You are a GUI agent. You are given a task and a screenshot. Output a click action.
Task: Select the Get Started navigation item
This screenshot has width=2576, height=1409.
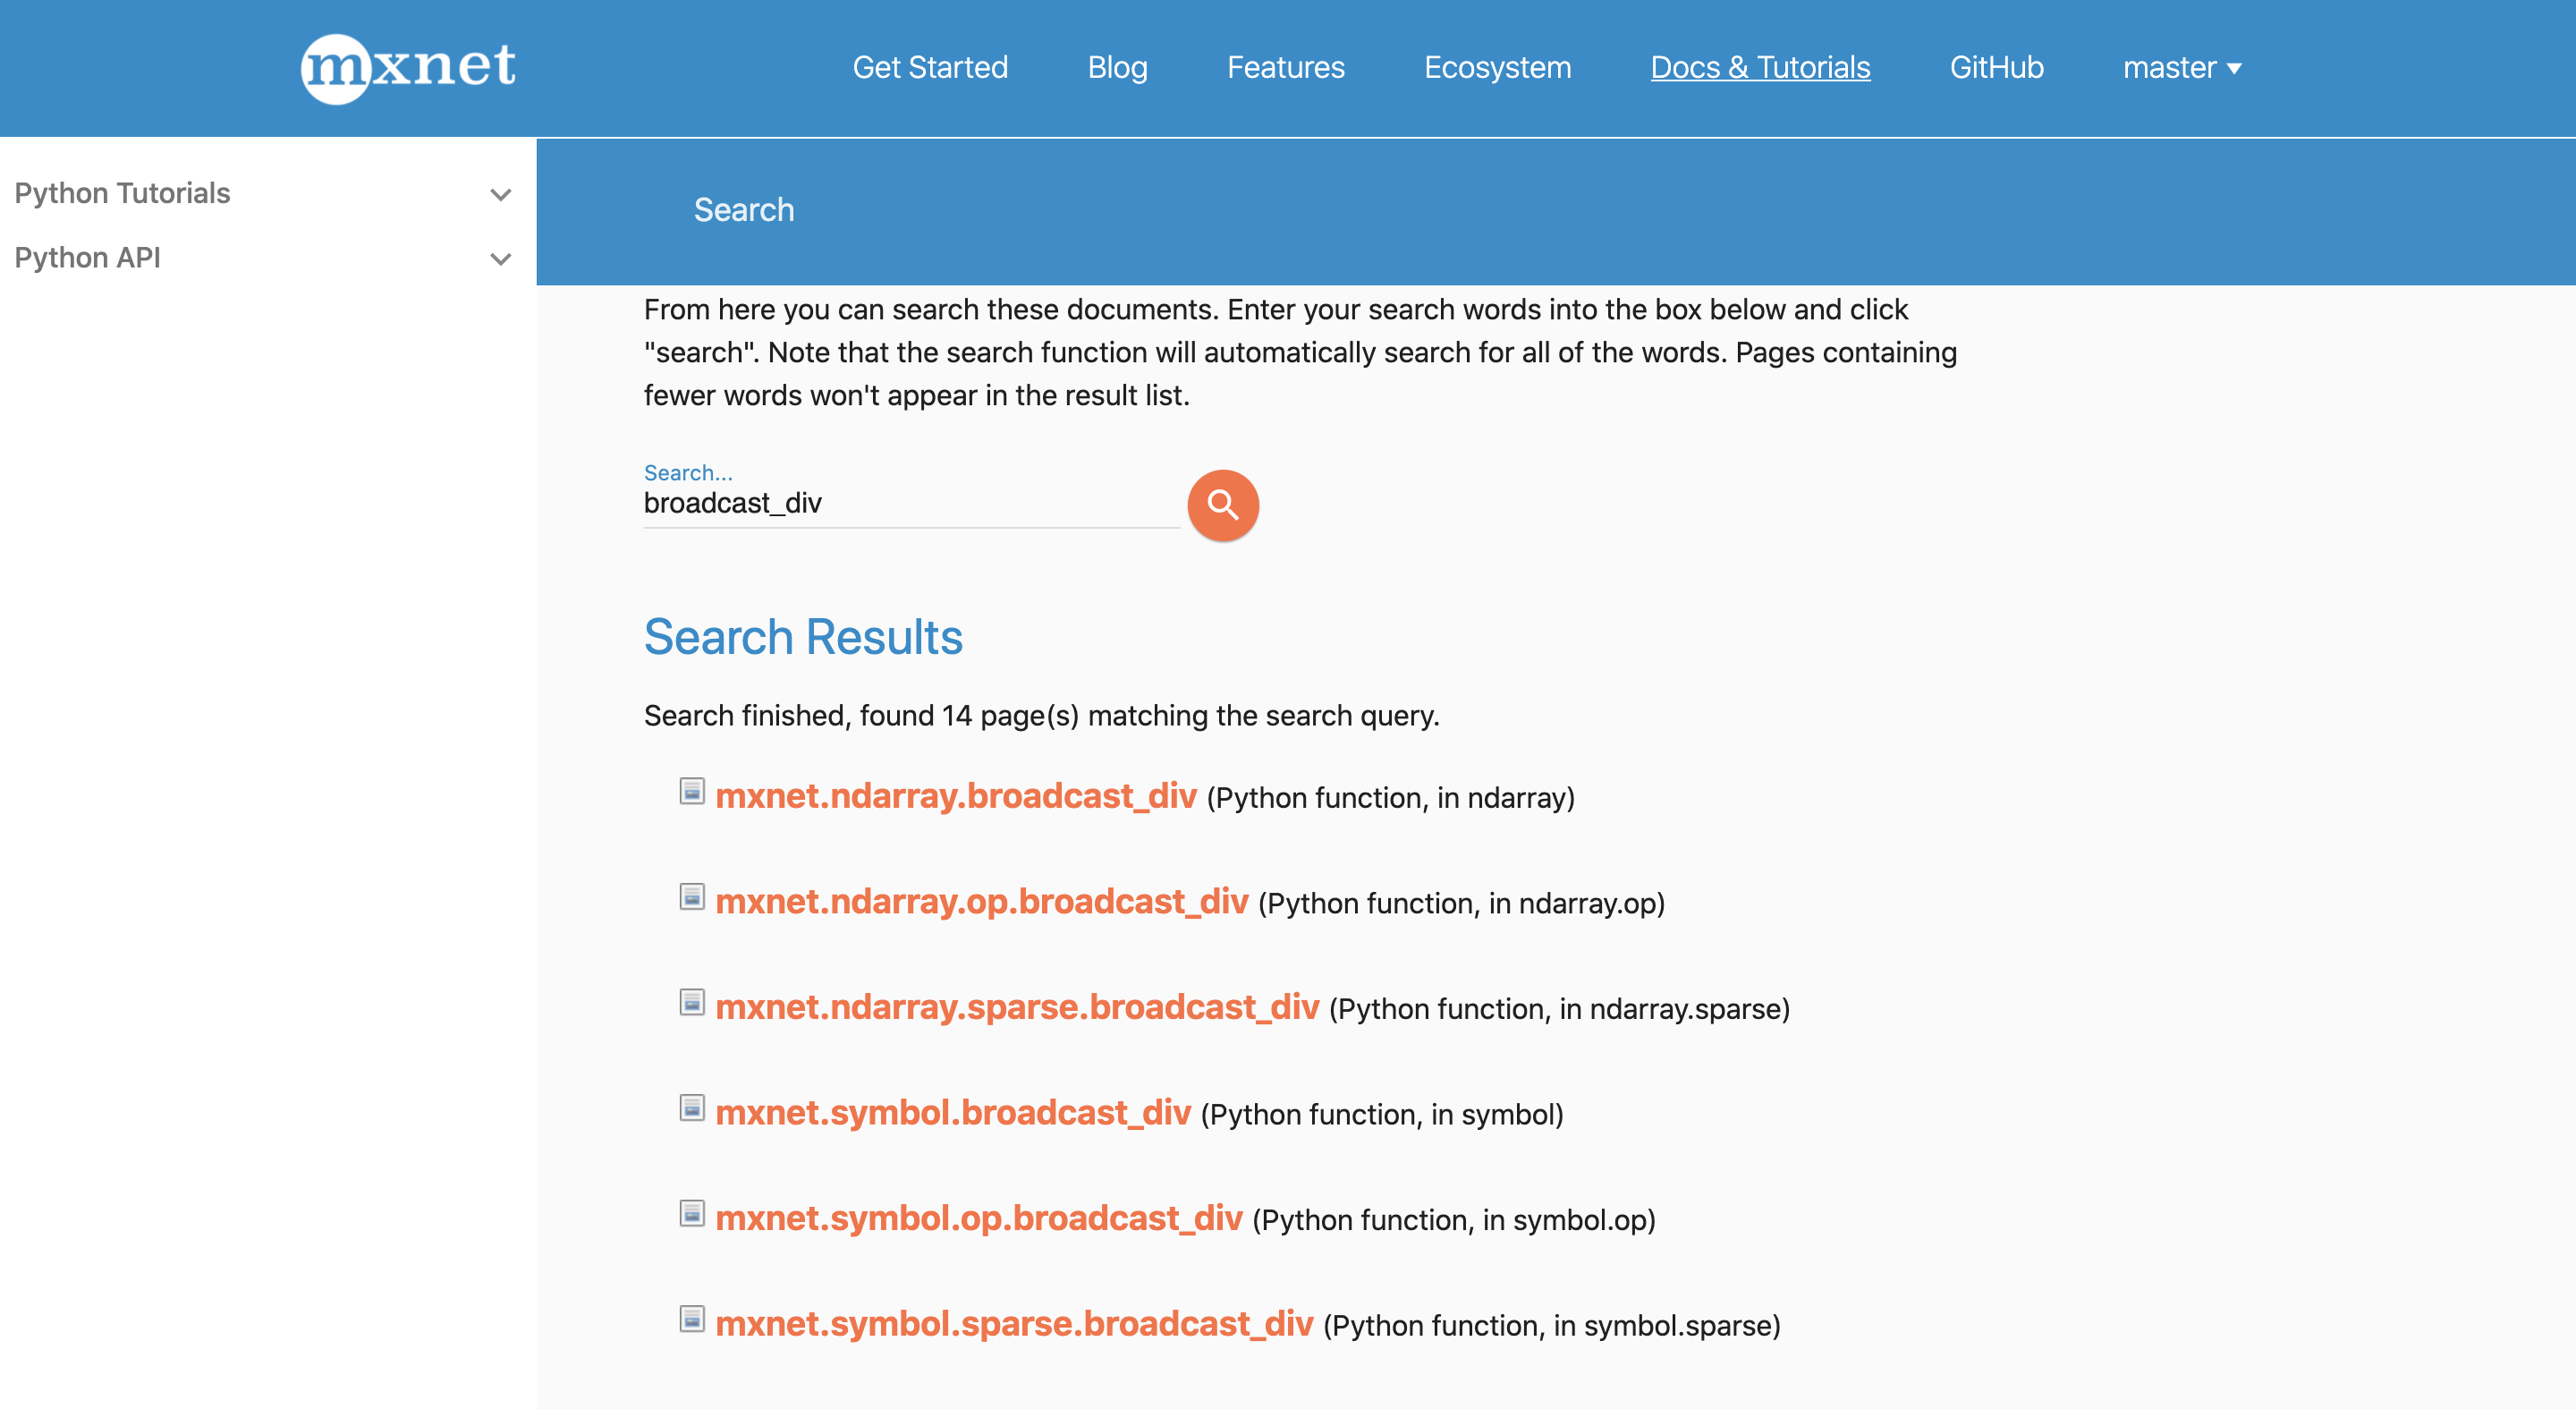tap(930, 67)
